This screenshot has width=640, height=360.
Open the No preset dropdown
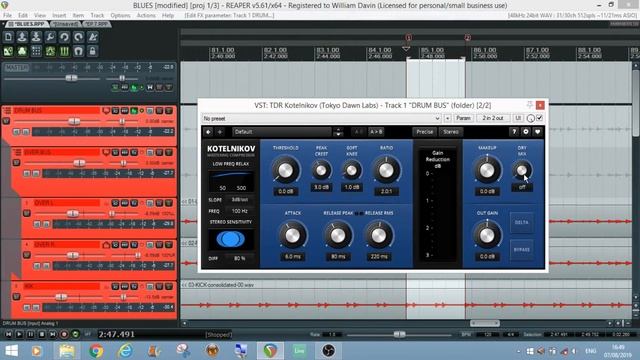click(x=321, y=118)
